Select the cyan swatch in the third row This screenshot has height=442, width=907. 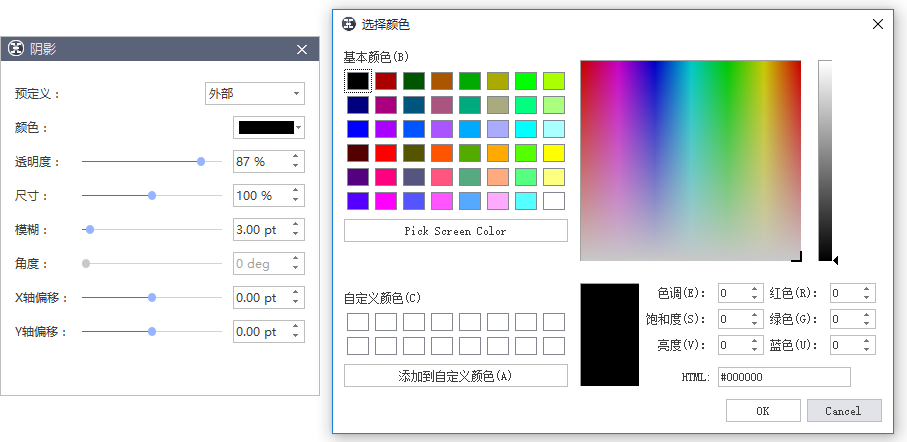click(x=526, y=129)
